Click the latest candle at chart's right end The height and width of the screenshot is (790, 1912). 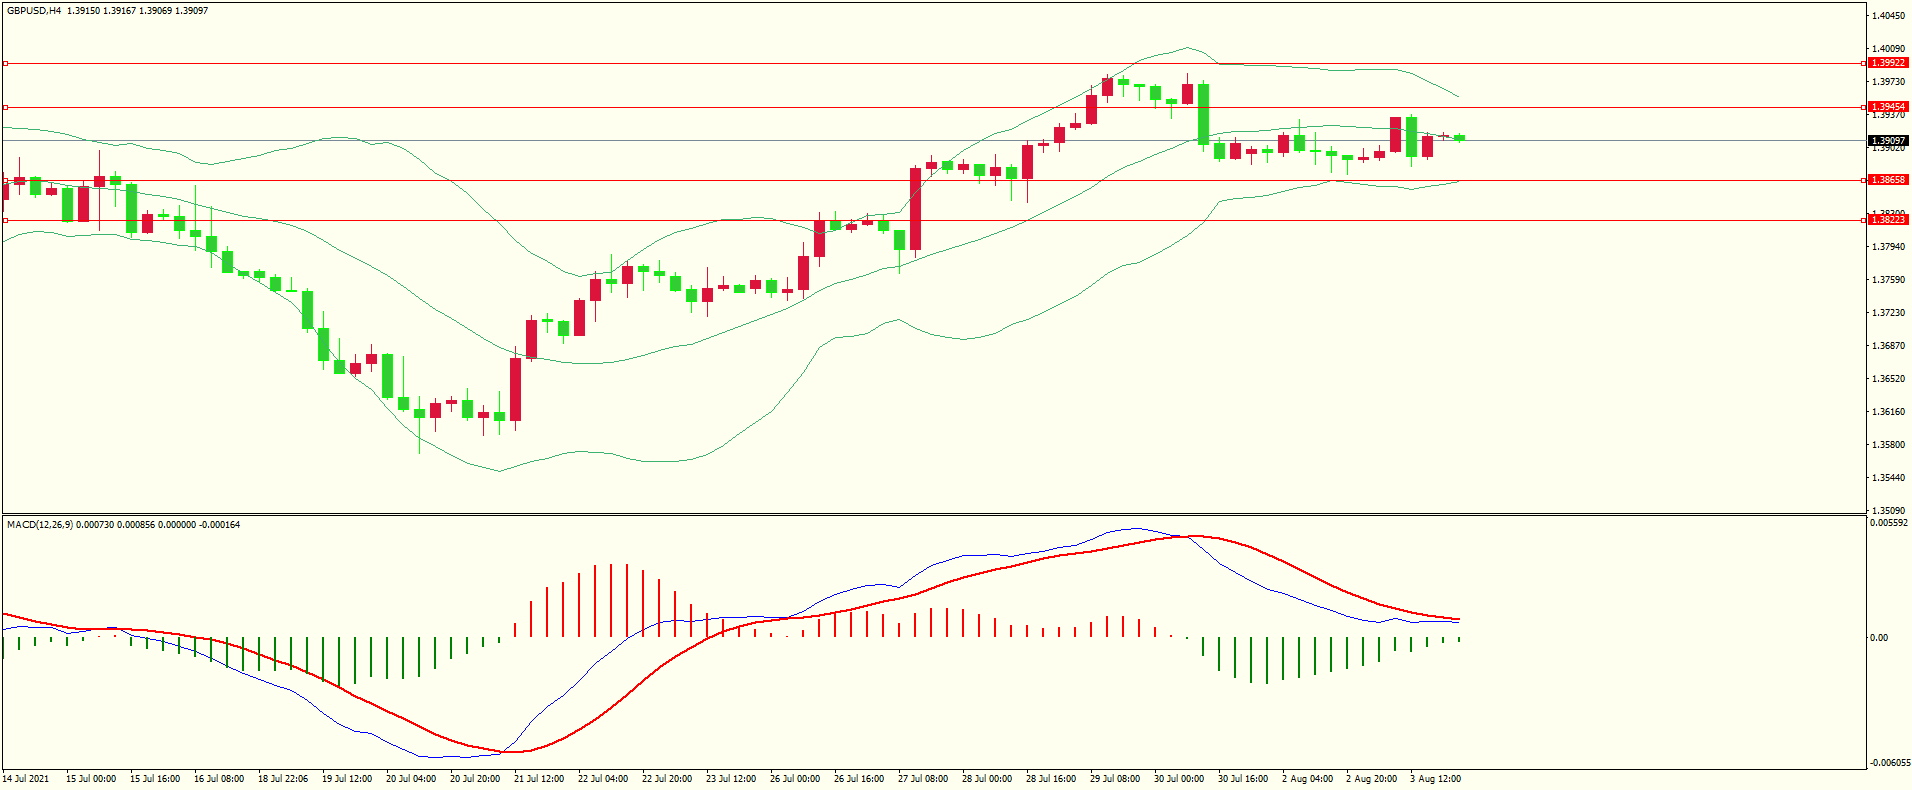point(1460,138)
